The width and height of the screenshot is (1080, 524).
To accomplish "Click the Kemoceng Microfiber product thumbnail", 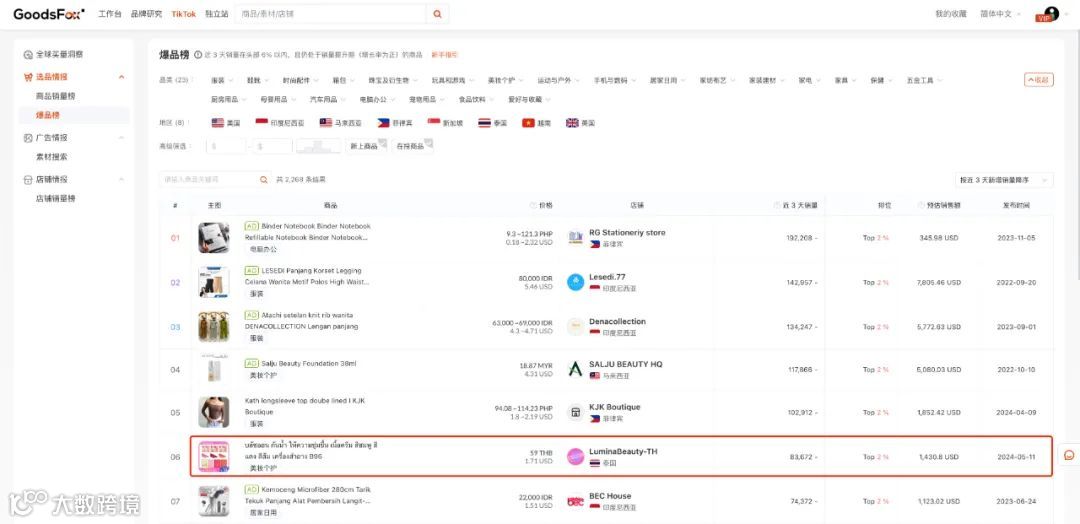I will coord(214,501).
